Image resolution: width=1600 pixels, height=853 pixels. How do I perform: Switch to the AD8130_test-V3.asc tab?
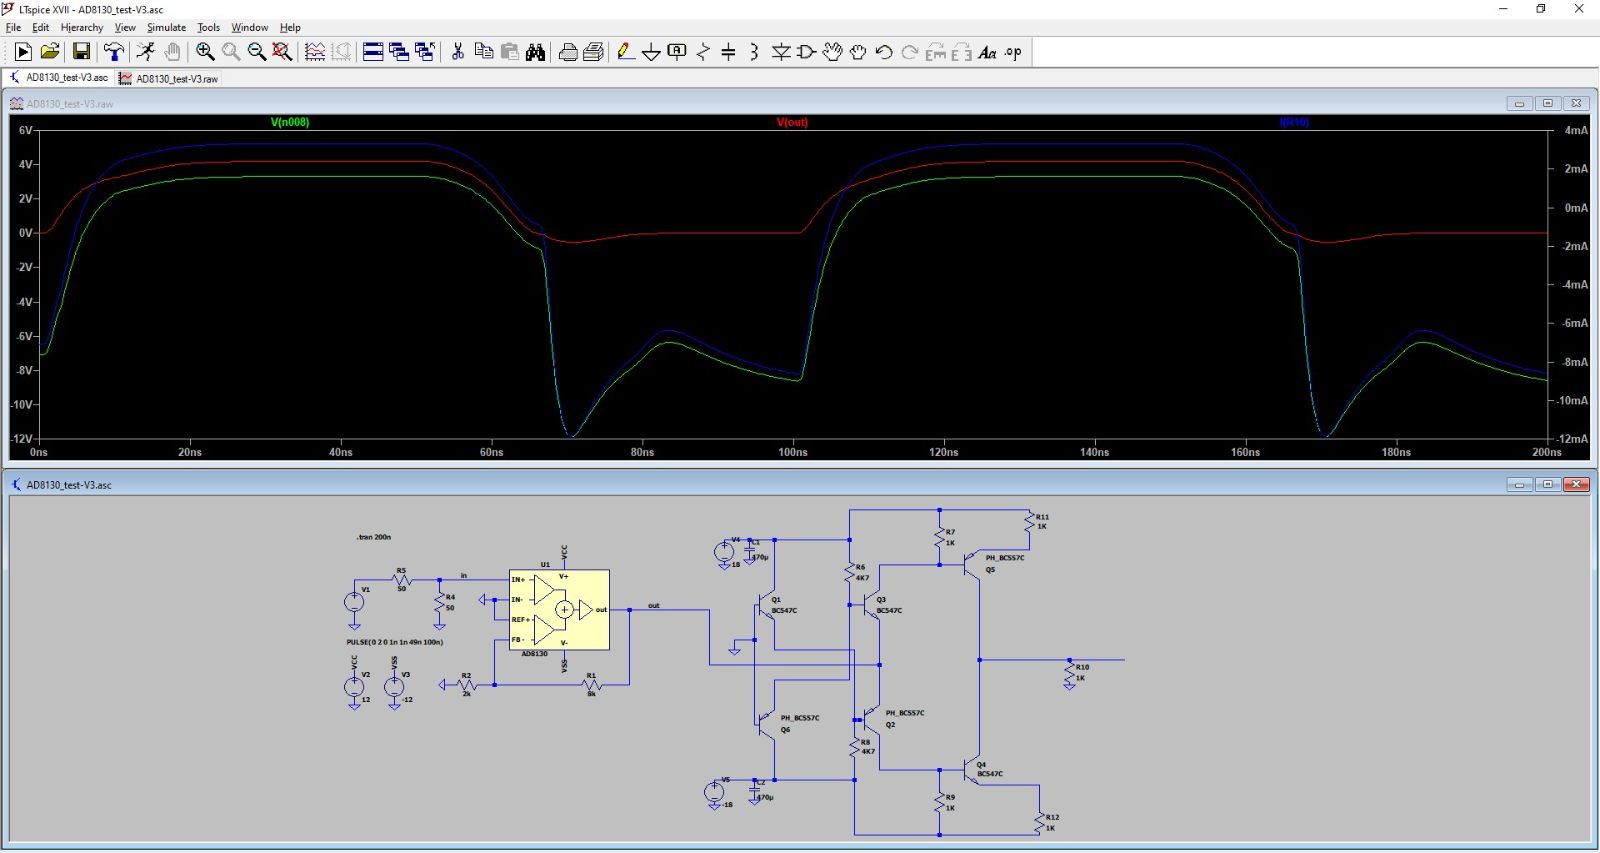click(x=59, y=78)
